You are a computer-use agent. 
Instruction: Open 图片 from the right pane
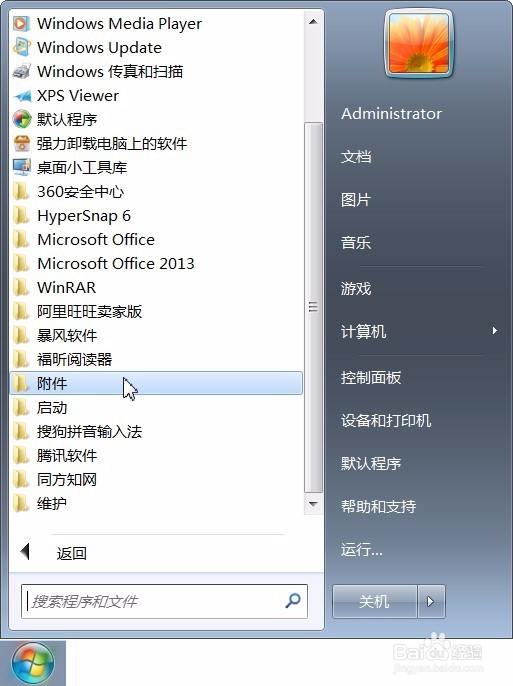[356, 200]
